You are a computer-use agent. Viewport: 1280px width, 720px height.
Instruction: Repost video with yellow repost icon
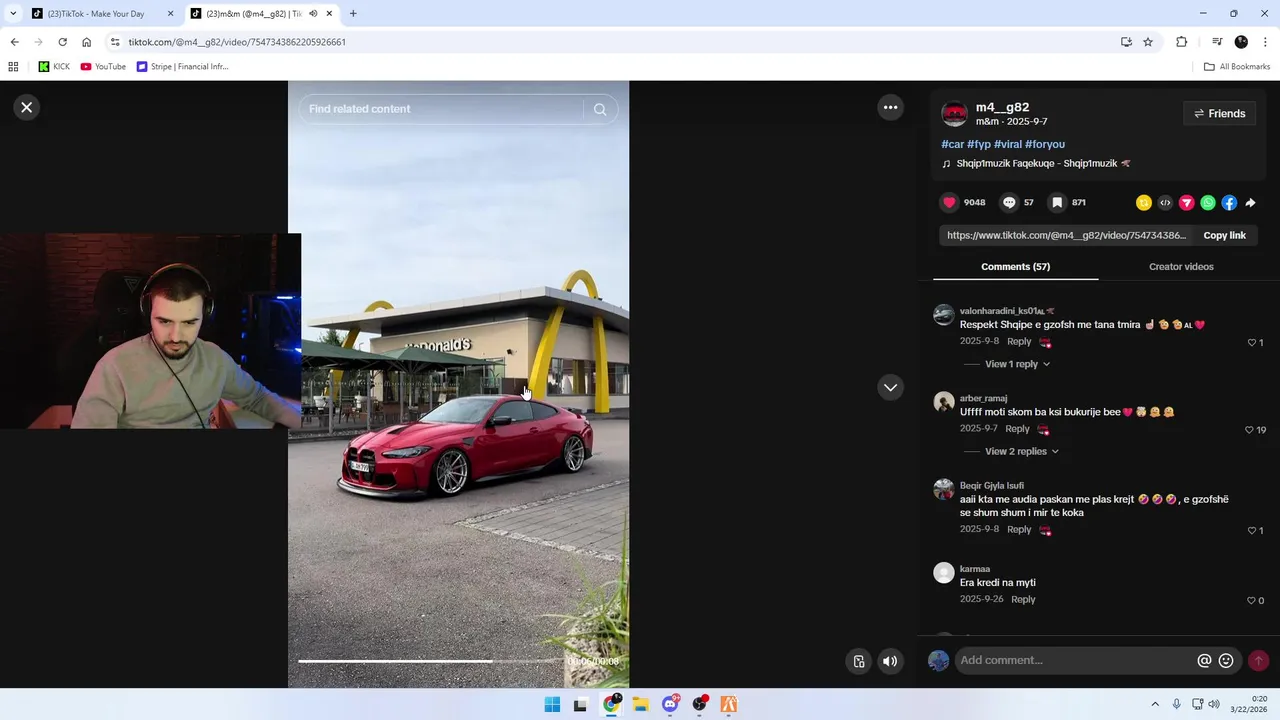1144,203
